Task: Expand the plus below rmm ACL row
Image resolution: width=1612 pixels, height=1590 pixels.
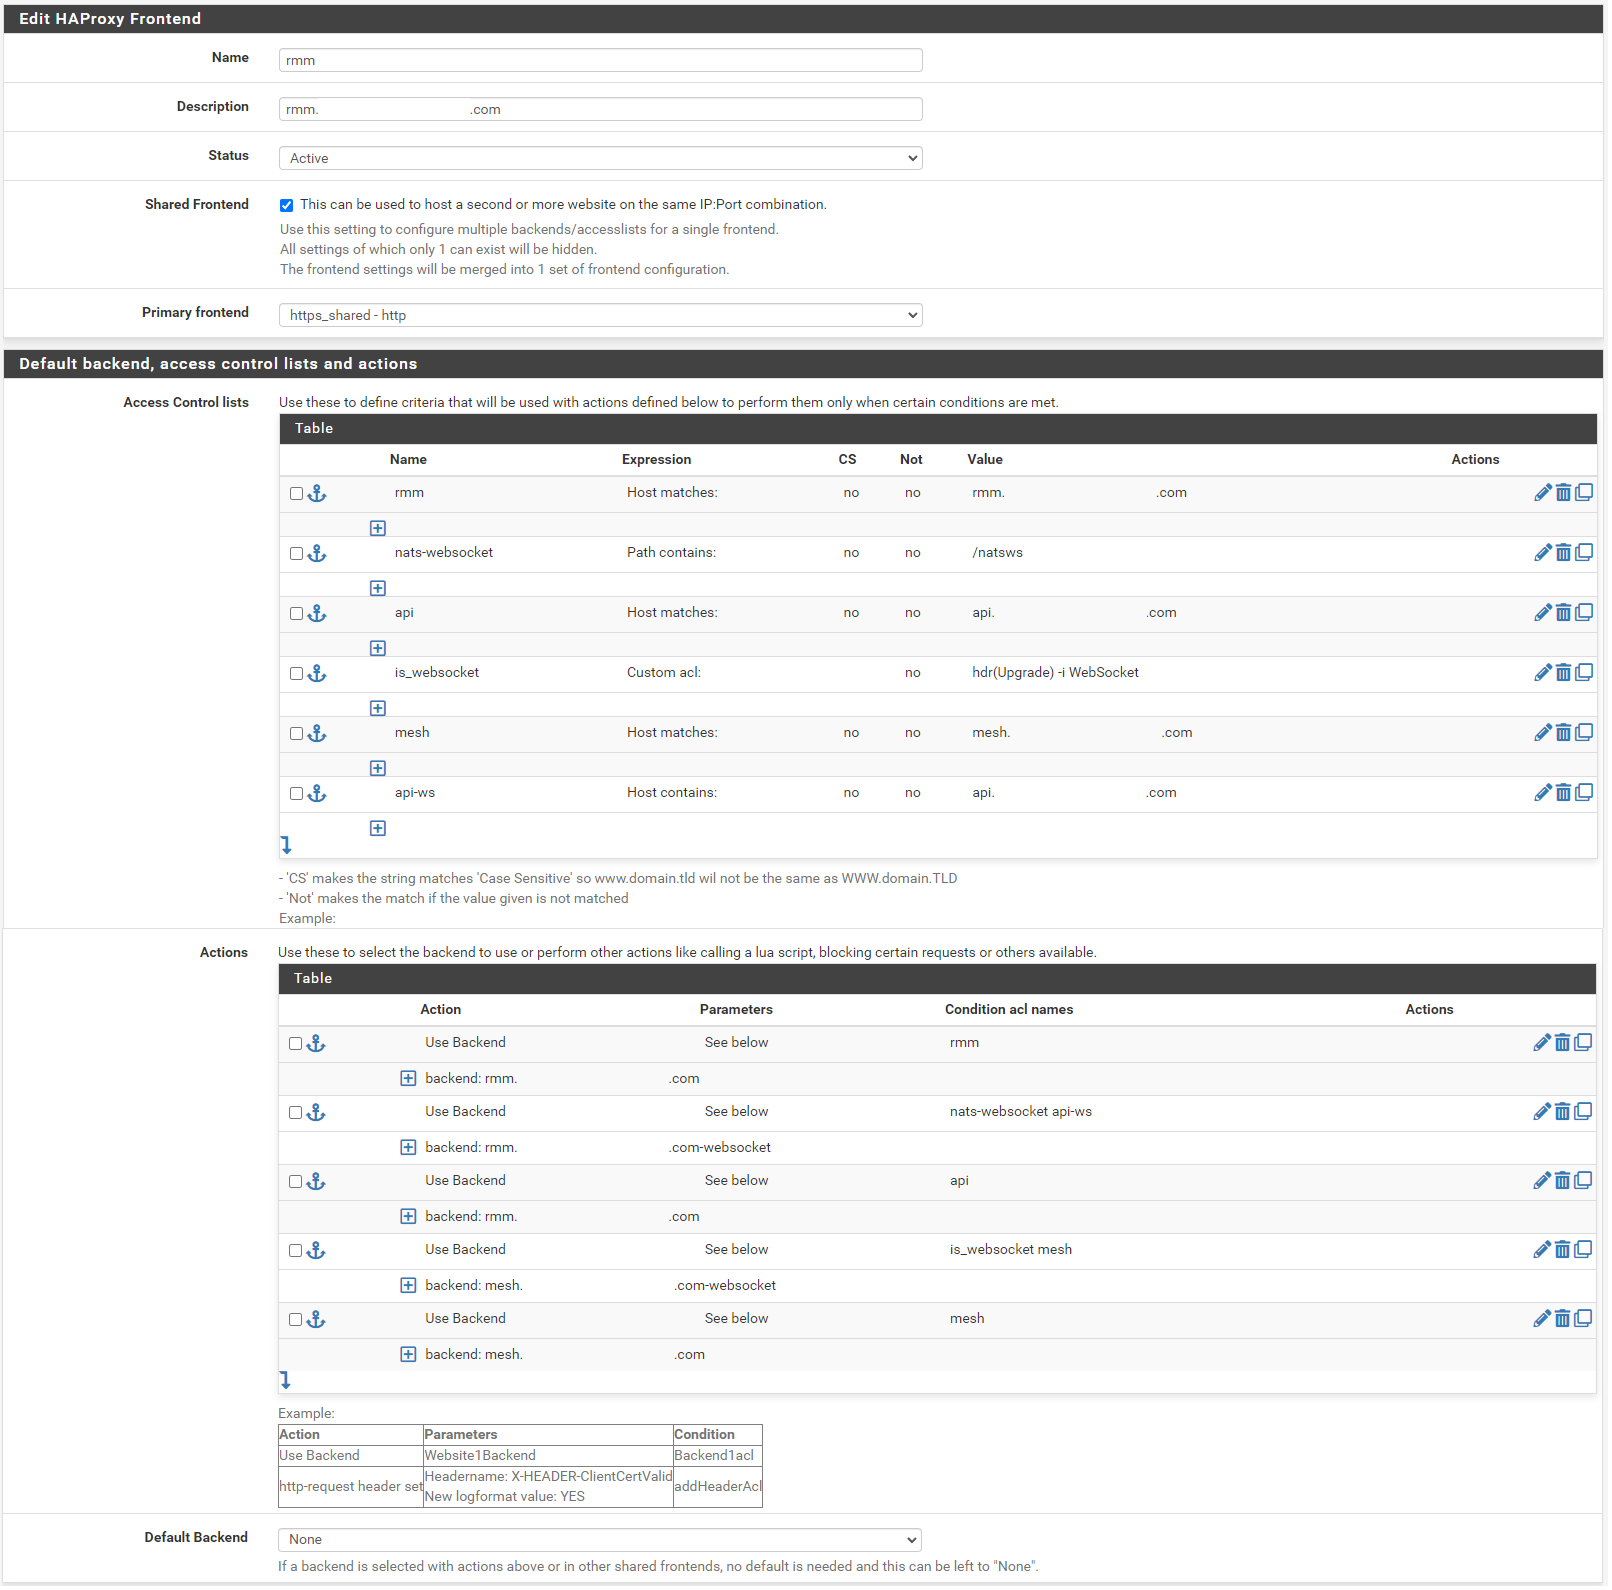Action: (x=378, y=528)
